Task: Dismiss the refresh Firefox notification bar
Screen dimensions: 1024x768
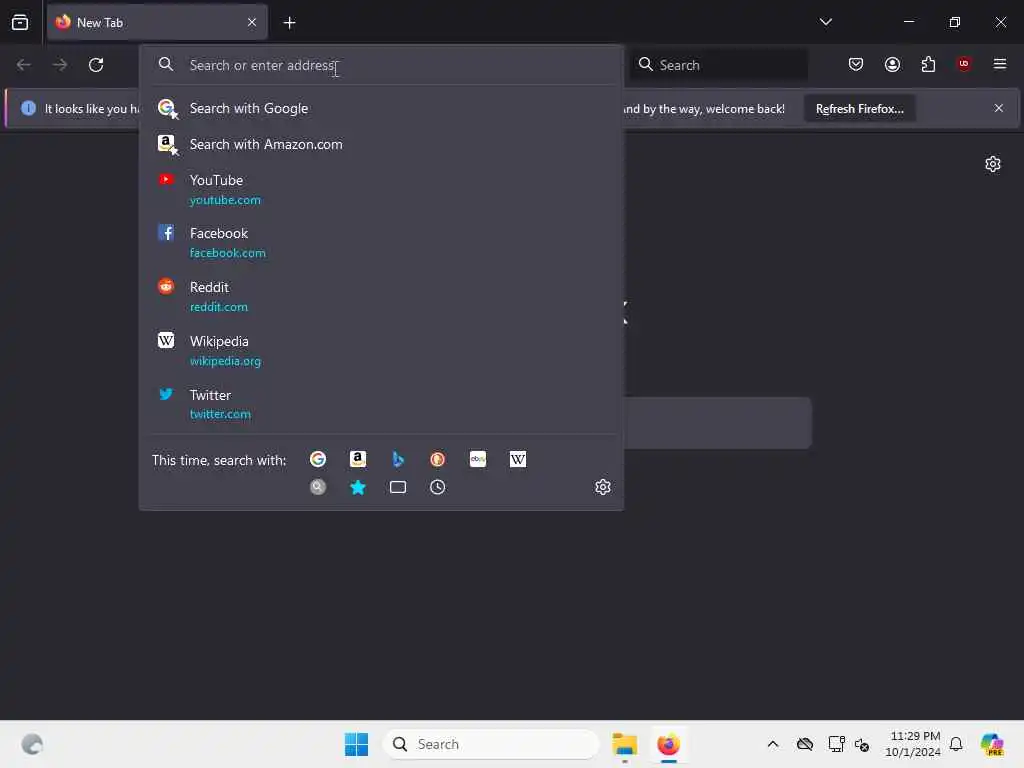Action: (999, 108)
